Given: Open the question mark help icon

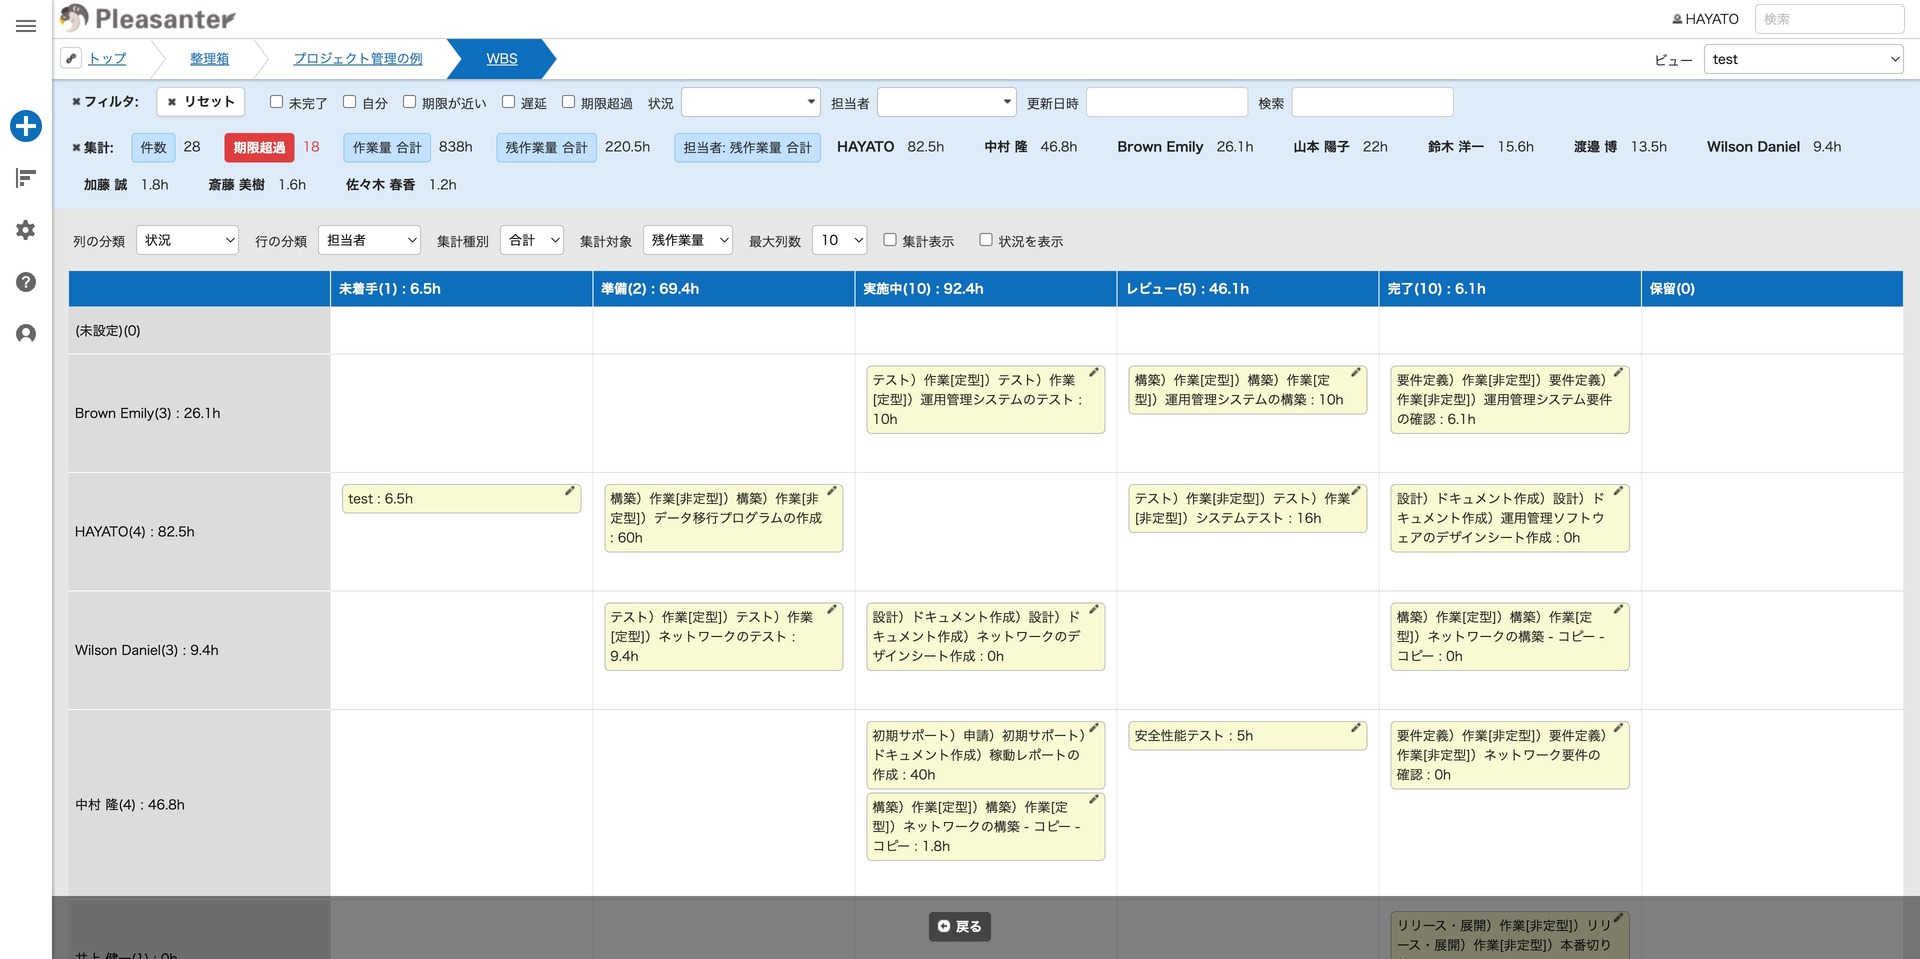Looking at the screenshot, I should pyautogui.click(x=26, y=282).
